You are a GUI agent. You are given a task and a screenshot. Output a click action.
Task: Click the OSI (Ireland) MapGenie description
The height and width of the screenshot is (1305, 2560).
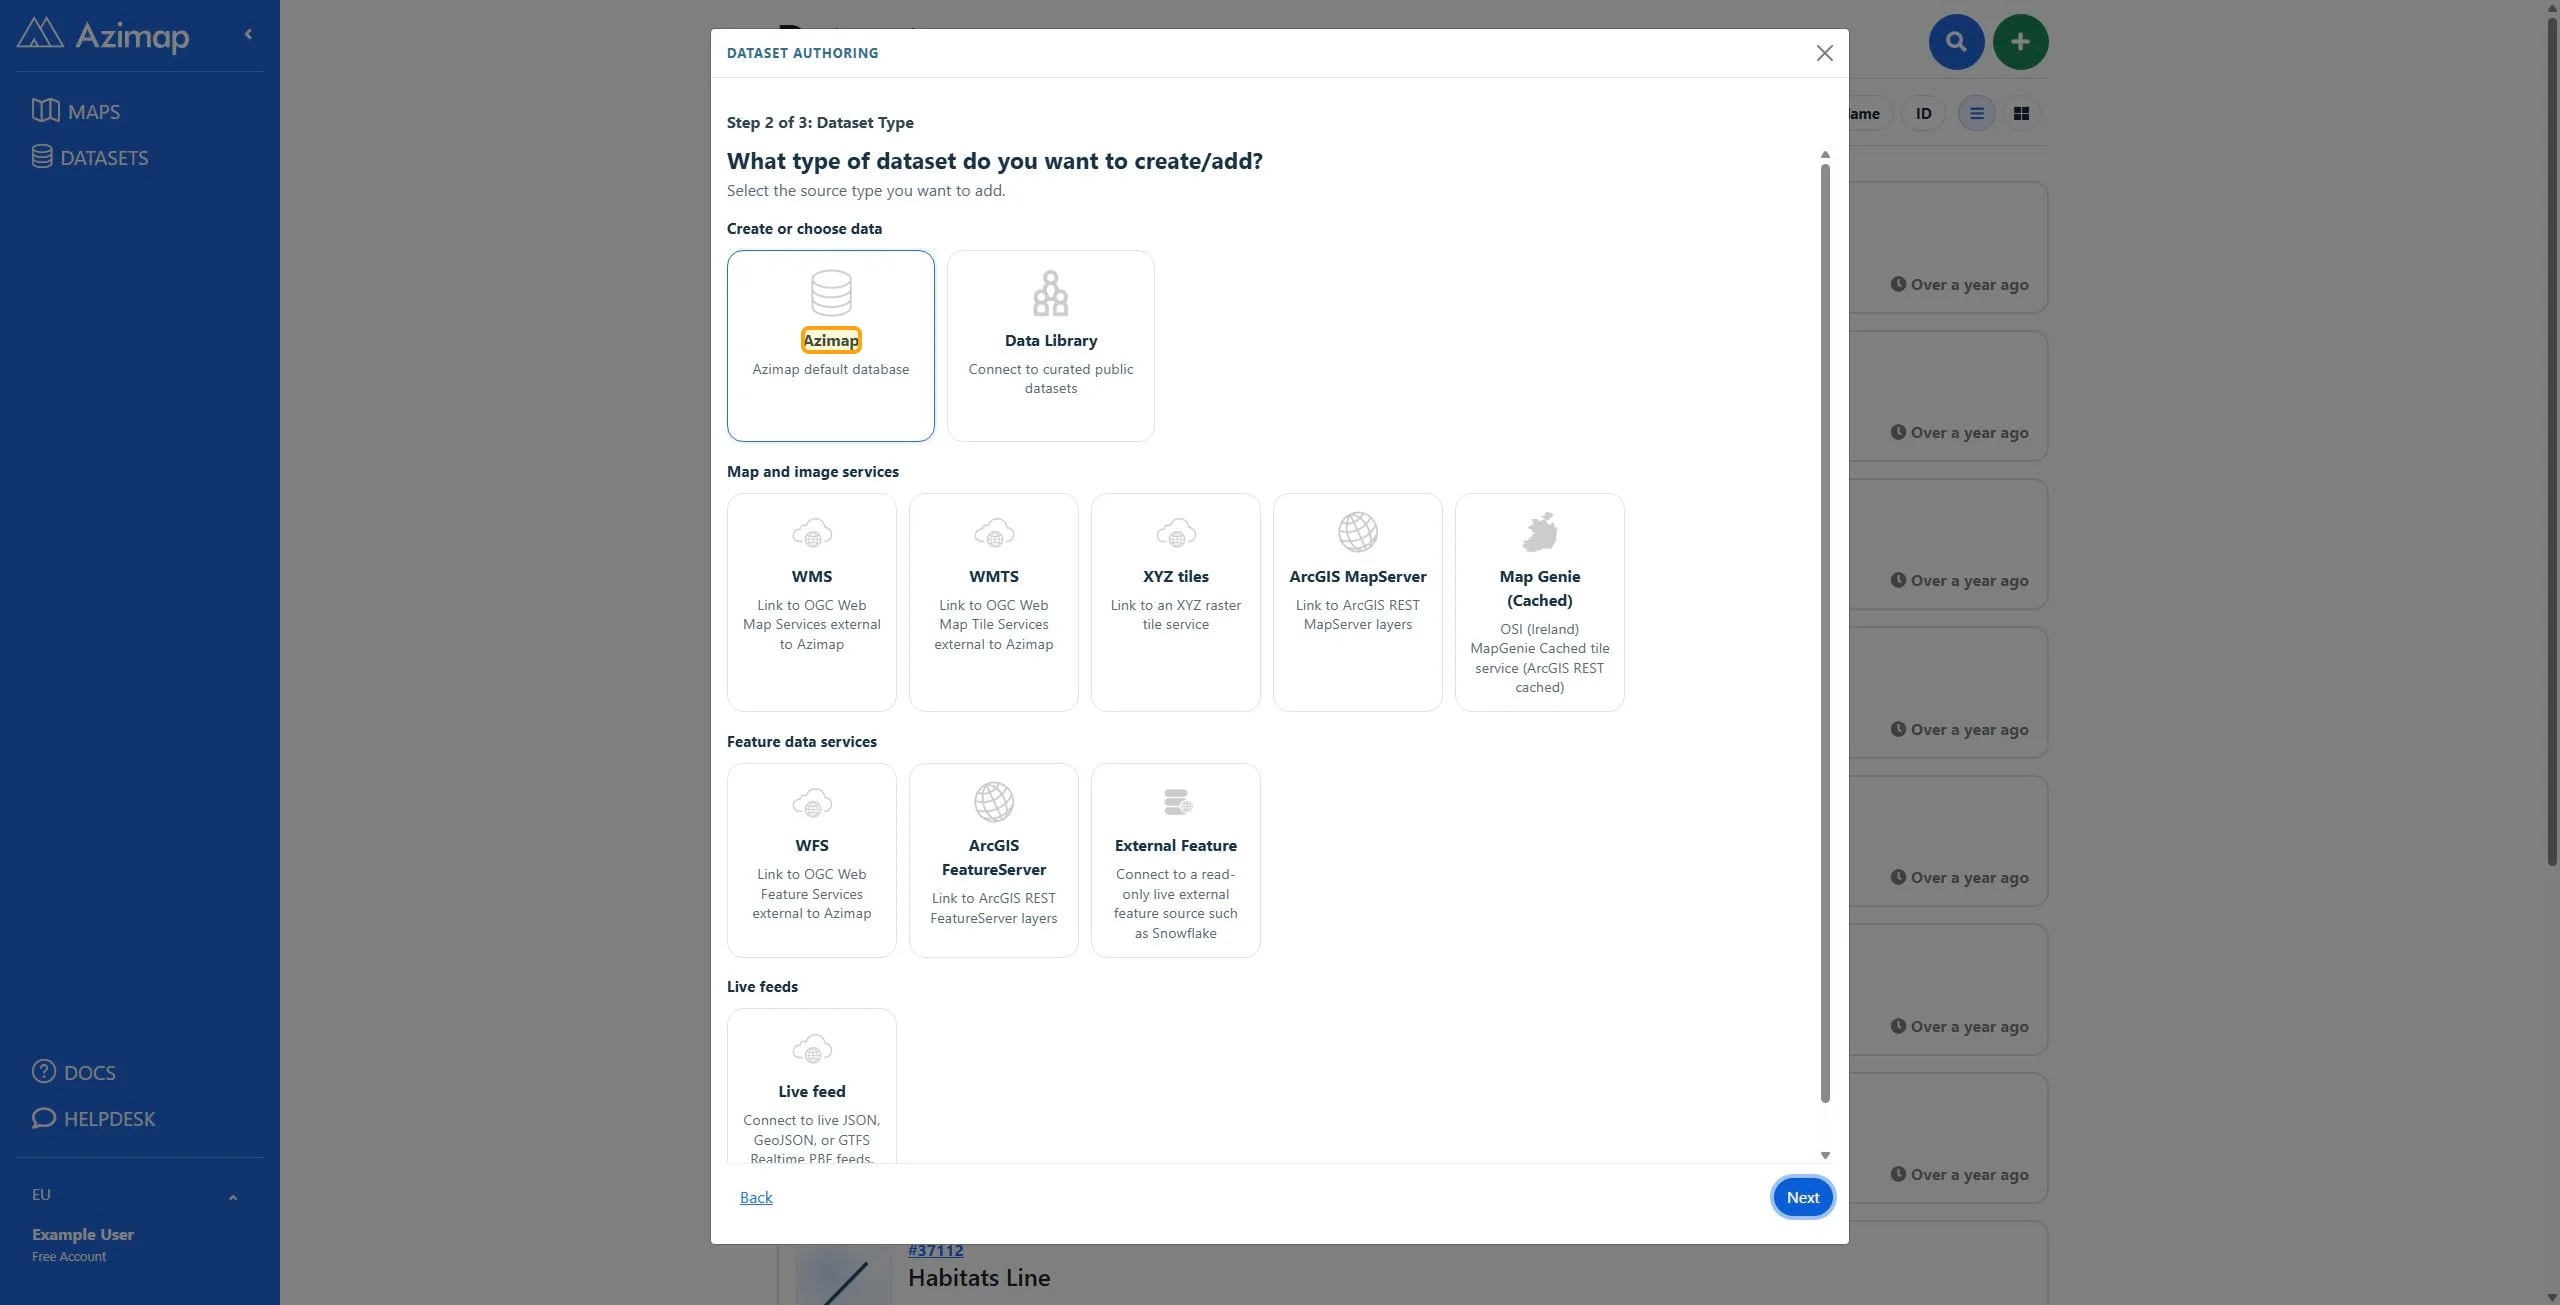(x=1540, y=658)
